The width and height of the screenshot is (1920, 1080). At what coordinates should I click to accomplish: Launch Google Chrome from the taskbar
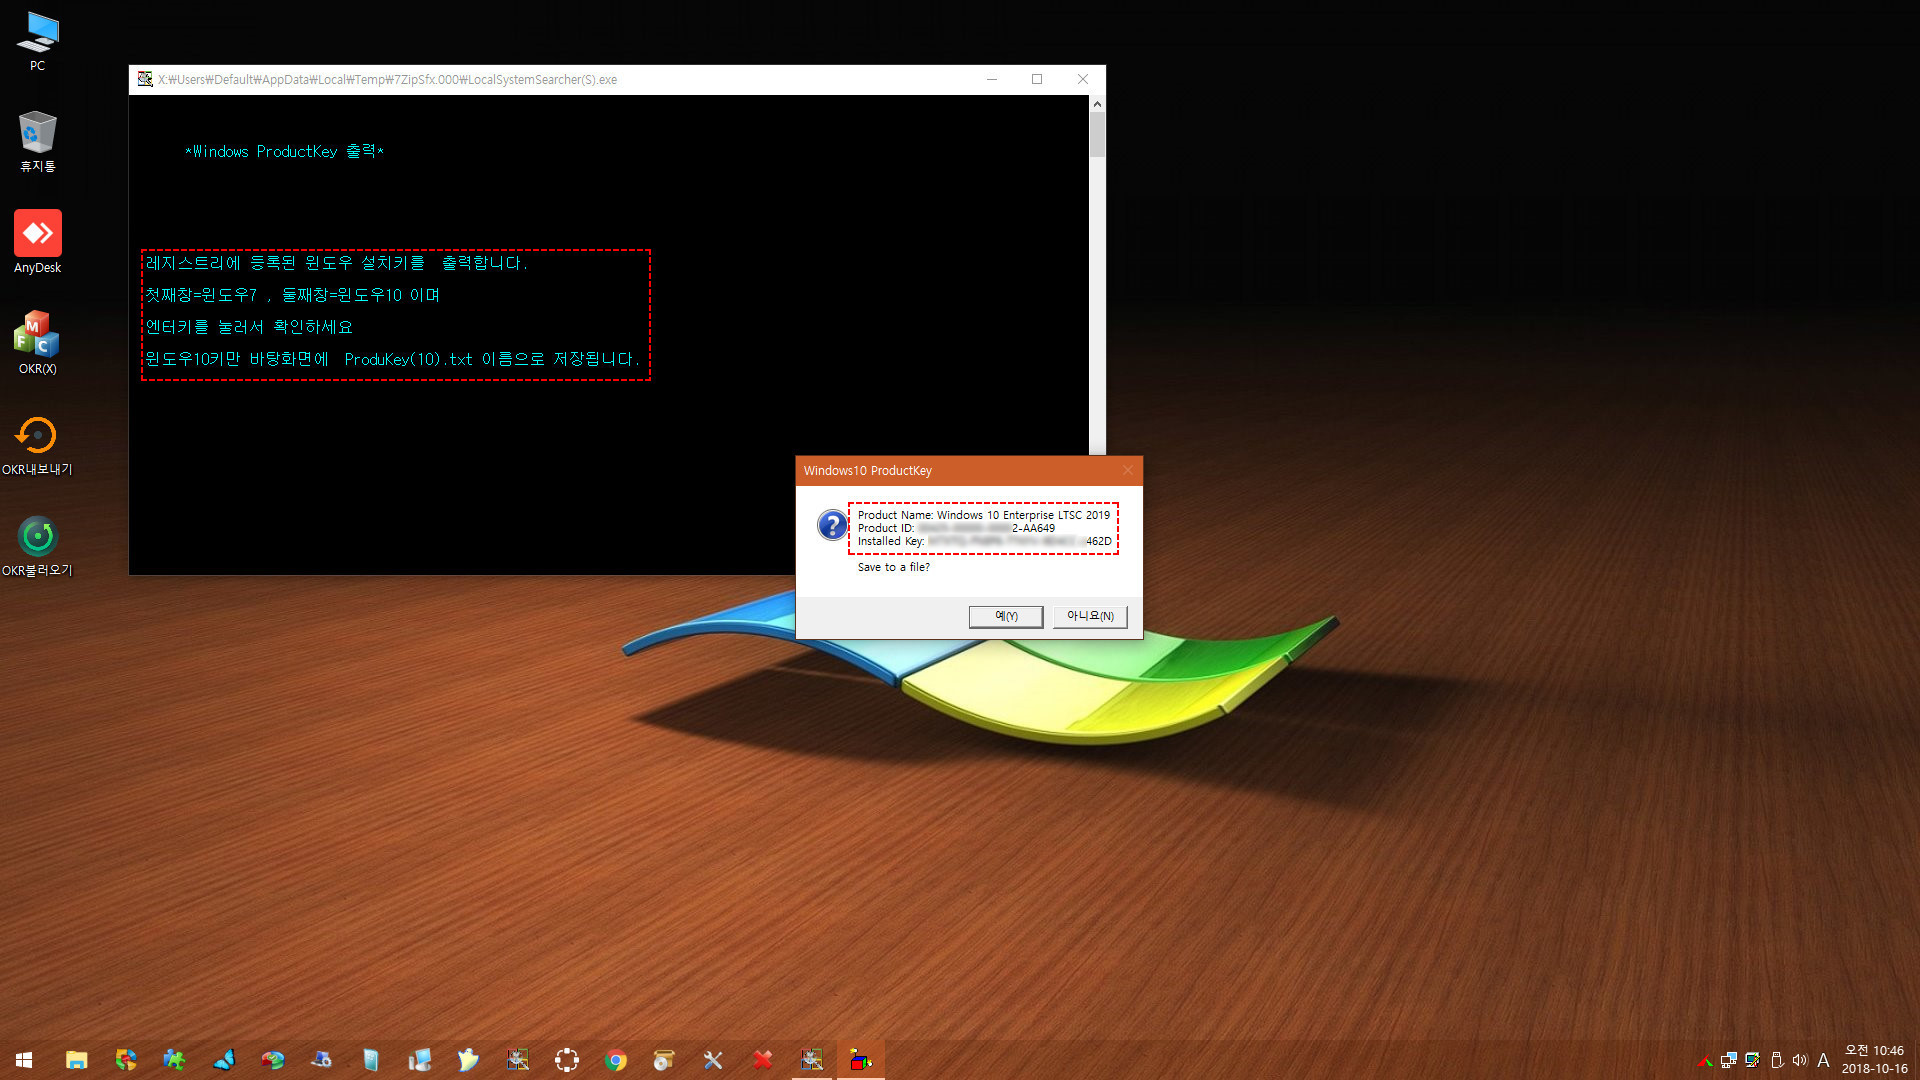coord(616,1060)
